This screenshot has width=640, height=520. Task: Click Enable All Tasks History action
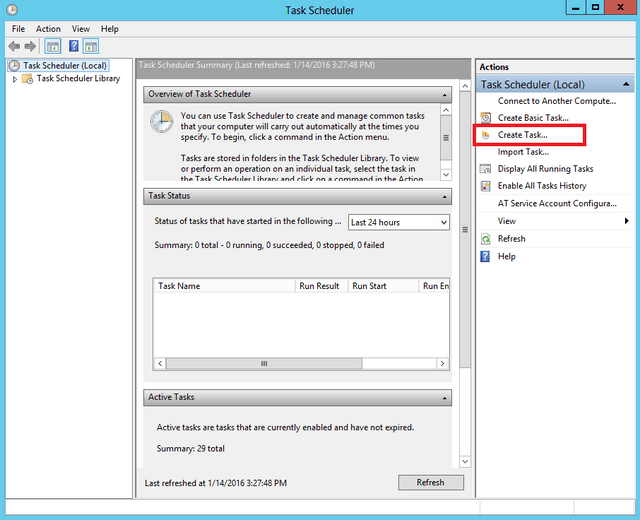tap(542, 186)
